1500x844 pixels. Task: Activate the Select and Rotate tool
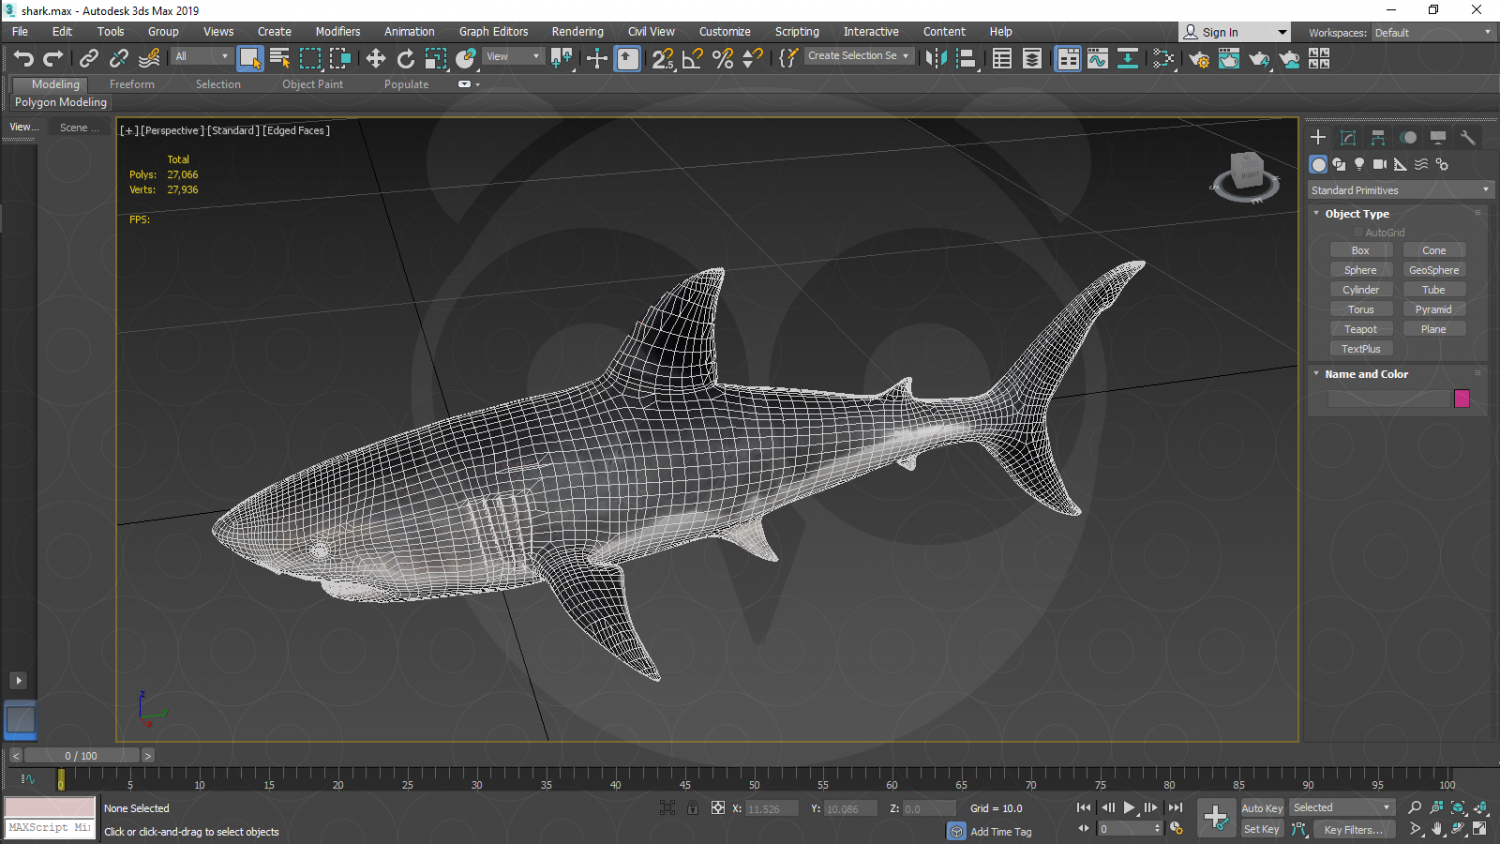[405, 57]
